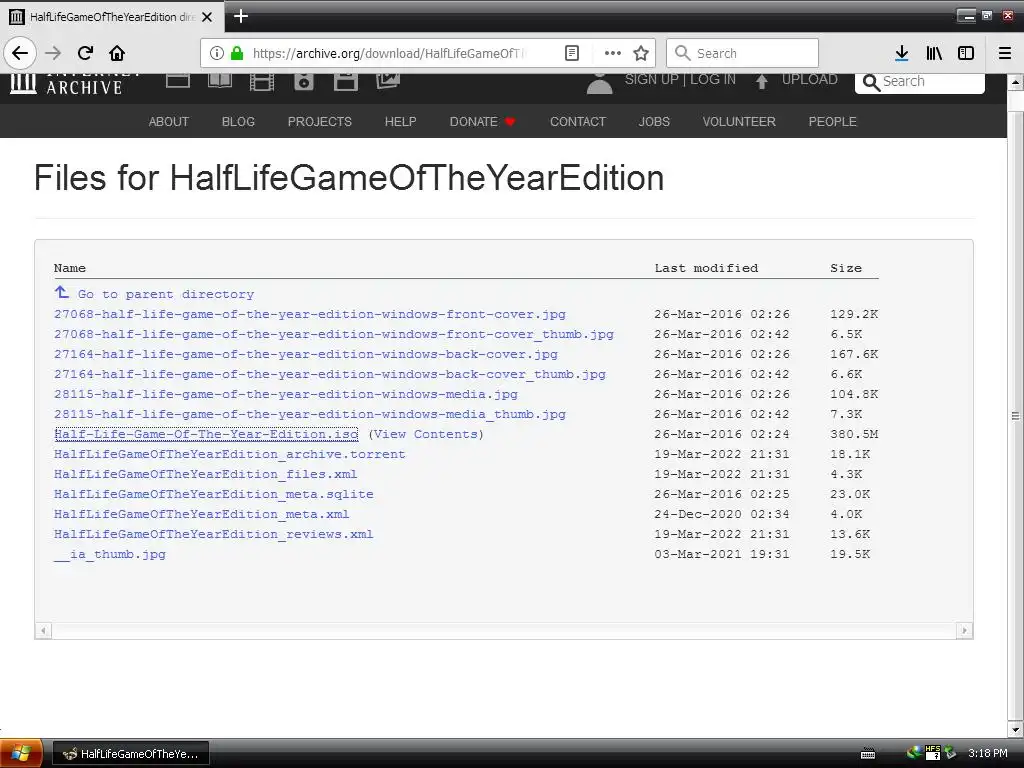
Task: Open __ia_thumb.jpg file link
Action: pyautogui.click(x=110, y=554)
